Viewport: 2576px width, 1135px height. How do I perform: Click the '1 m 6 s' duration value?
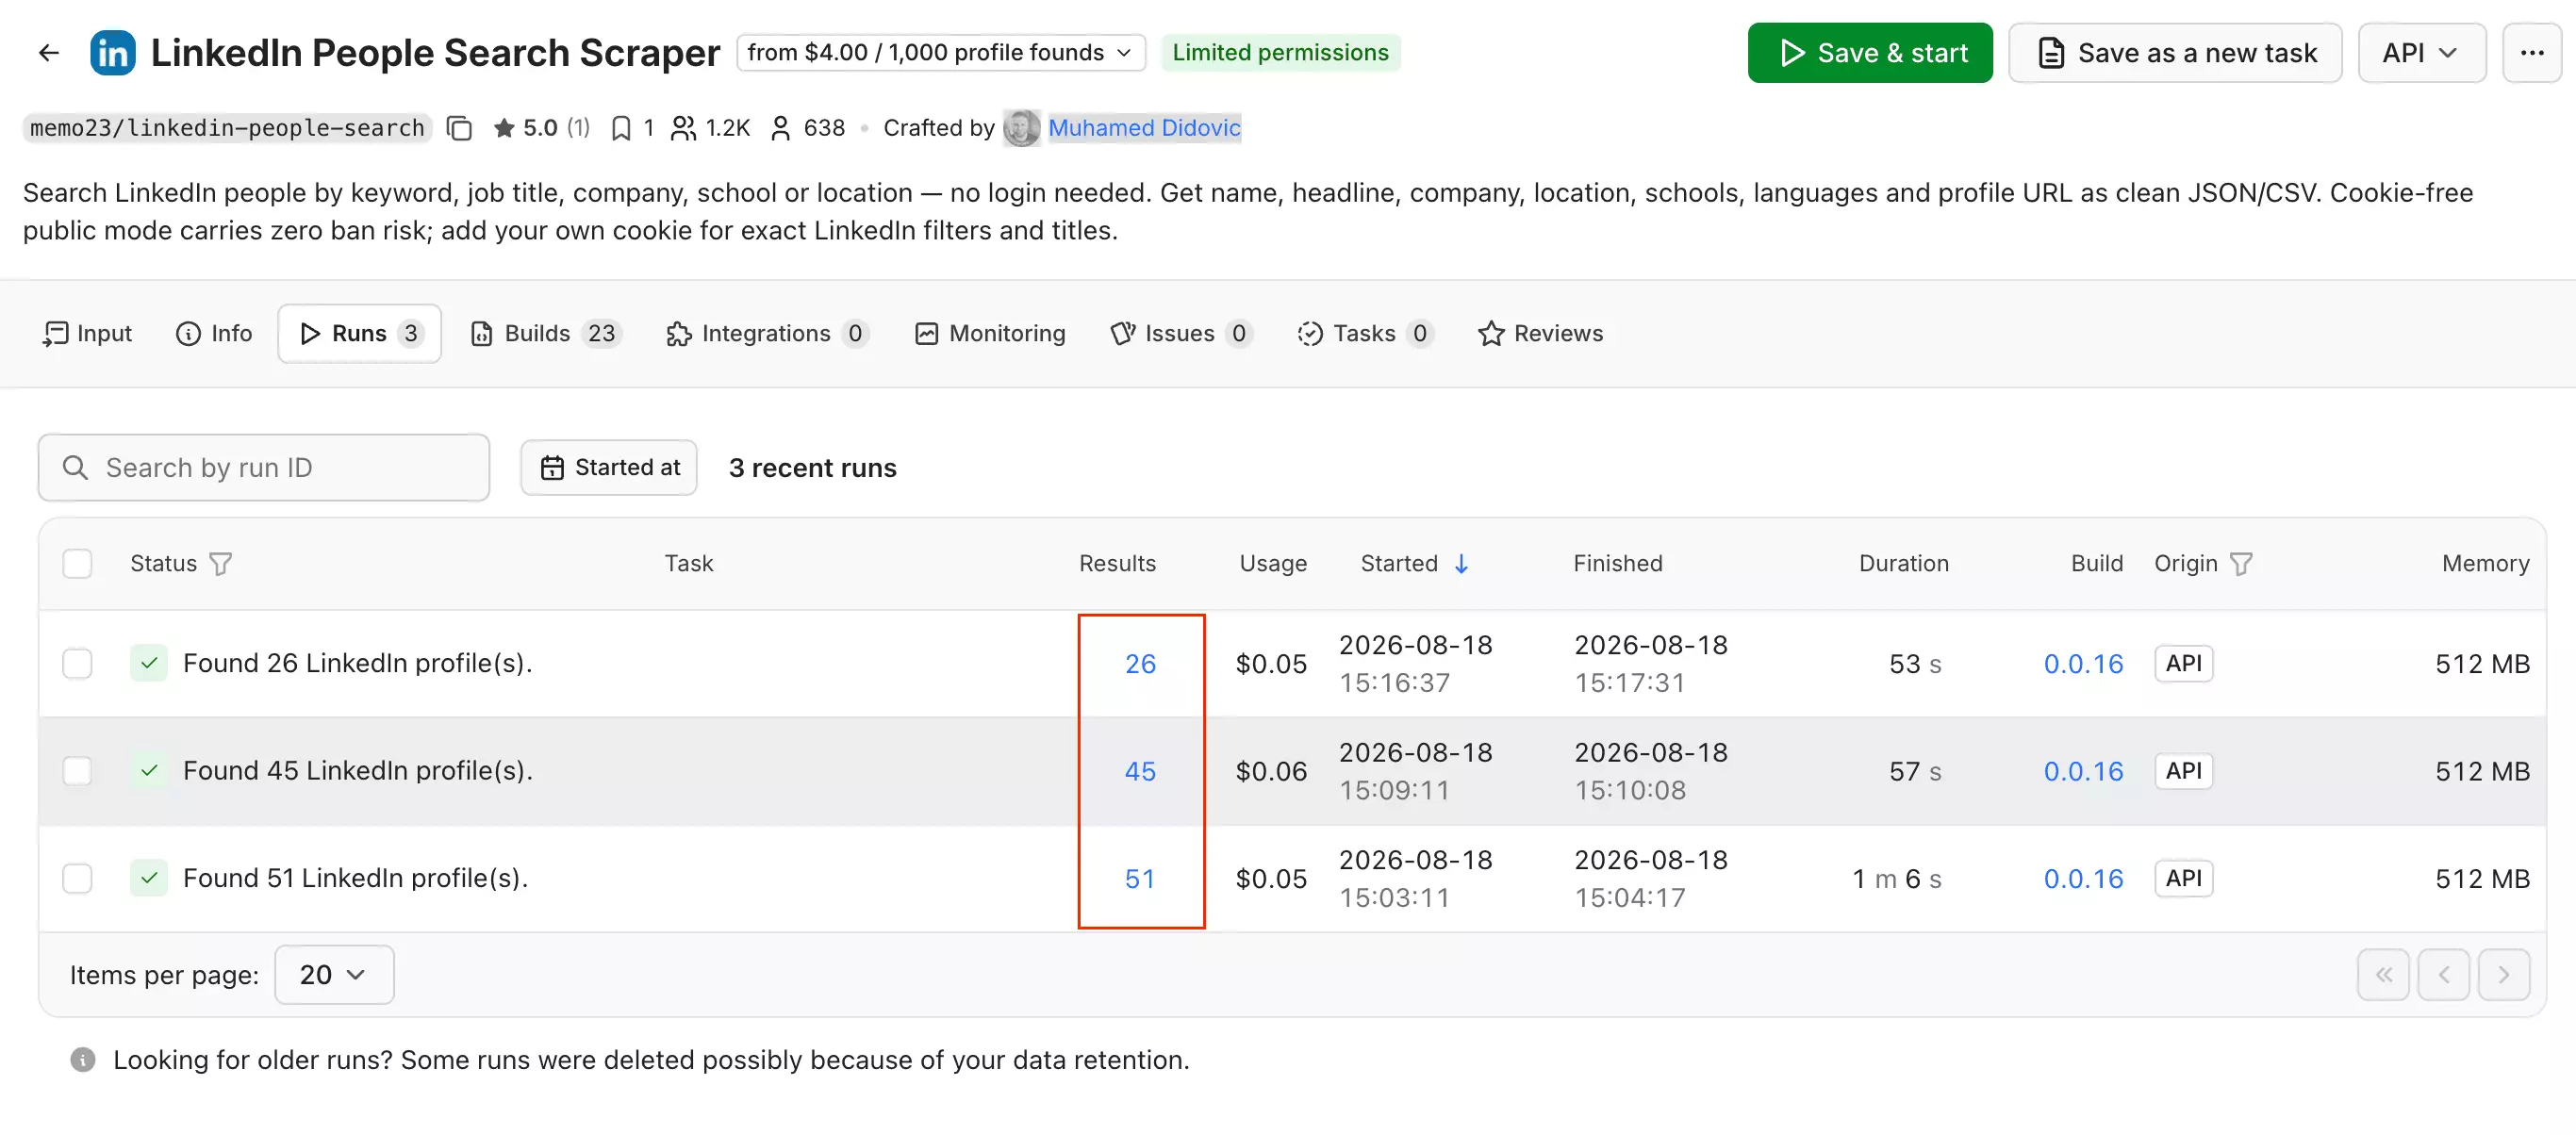(x=1897, y=879)
